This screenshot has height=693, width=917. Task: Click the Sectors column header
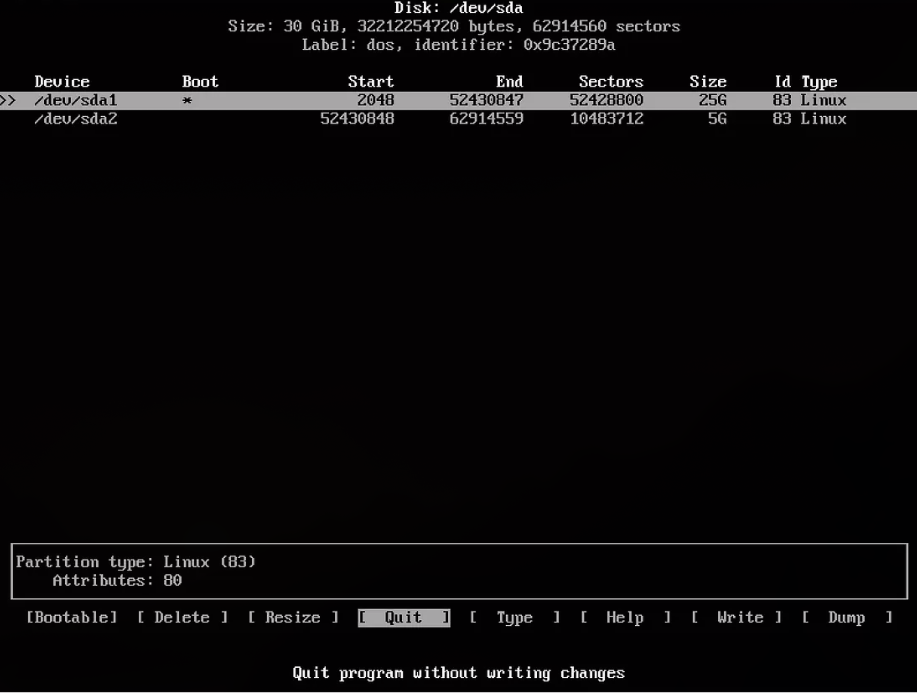click(611, 82)
